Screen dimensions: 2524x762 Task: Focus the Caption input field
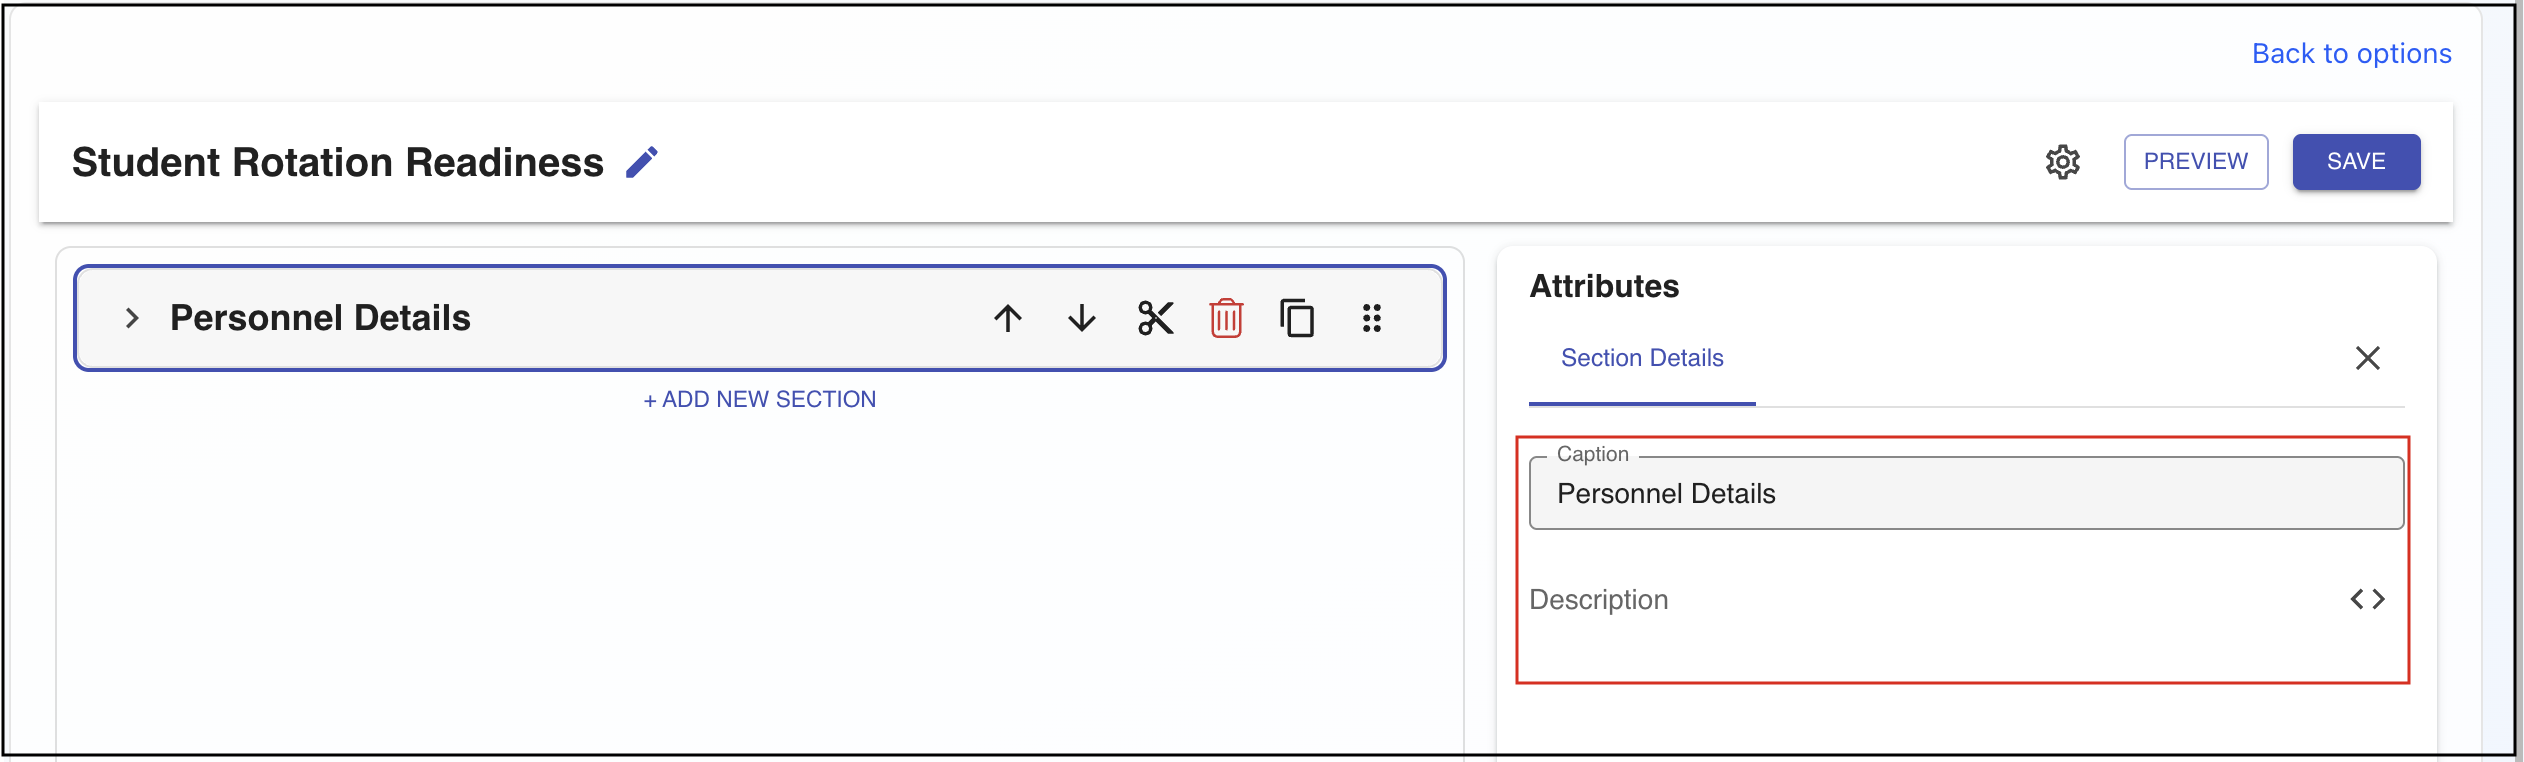click(x=1966, y=494)
